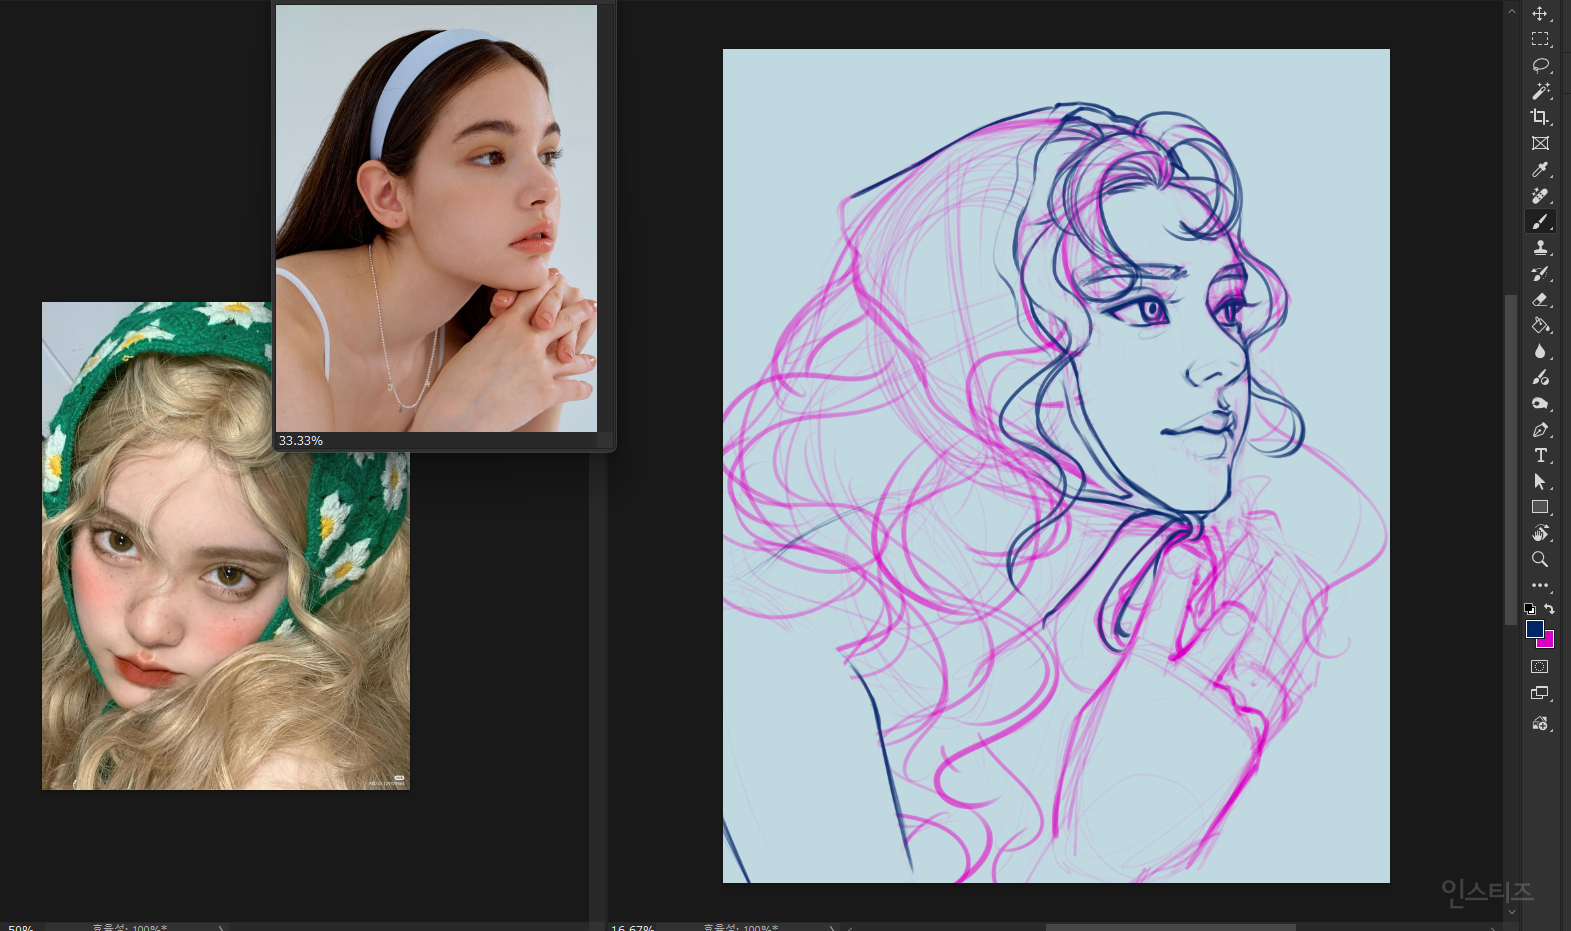
Task: Activate the Magic Wand tool
Action: click(x=1540, y=91)
